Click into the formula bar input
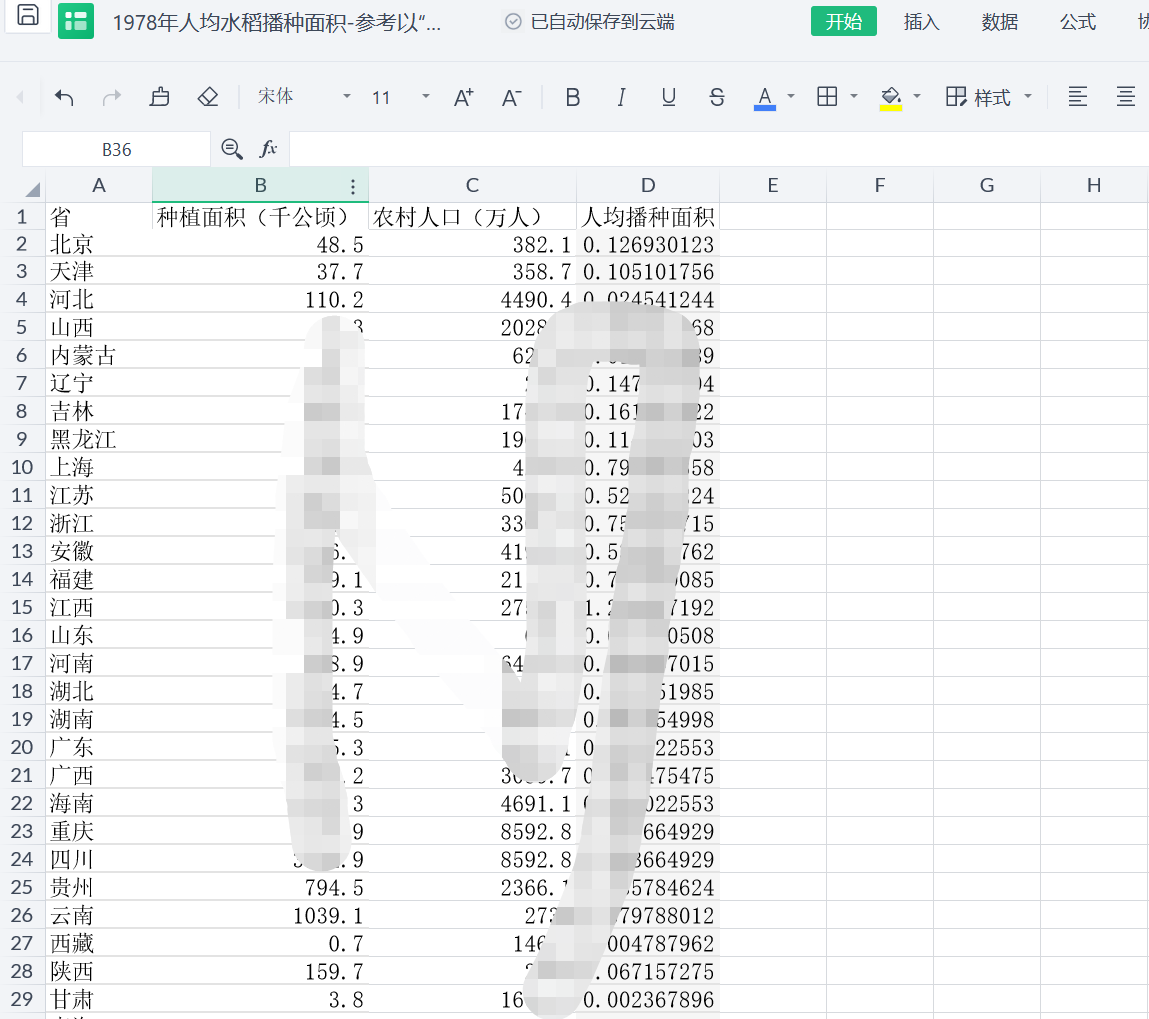The width and height of the screenshot is (1149, 1019). point(718,149)
